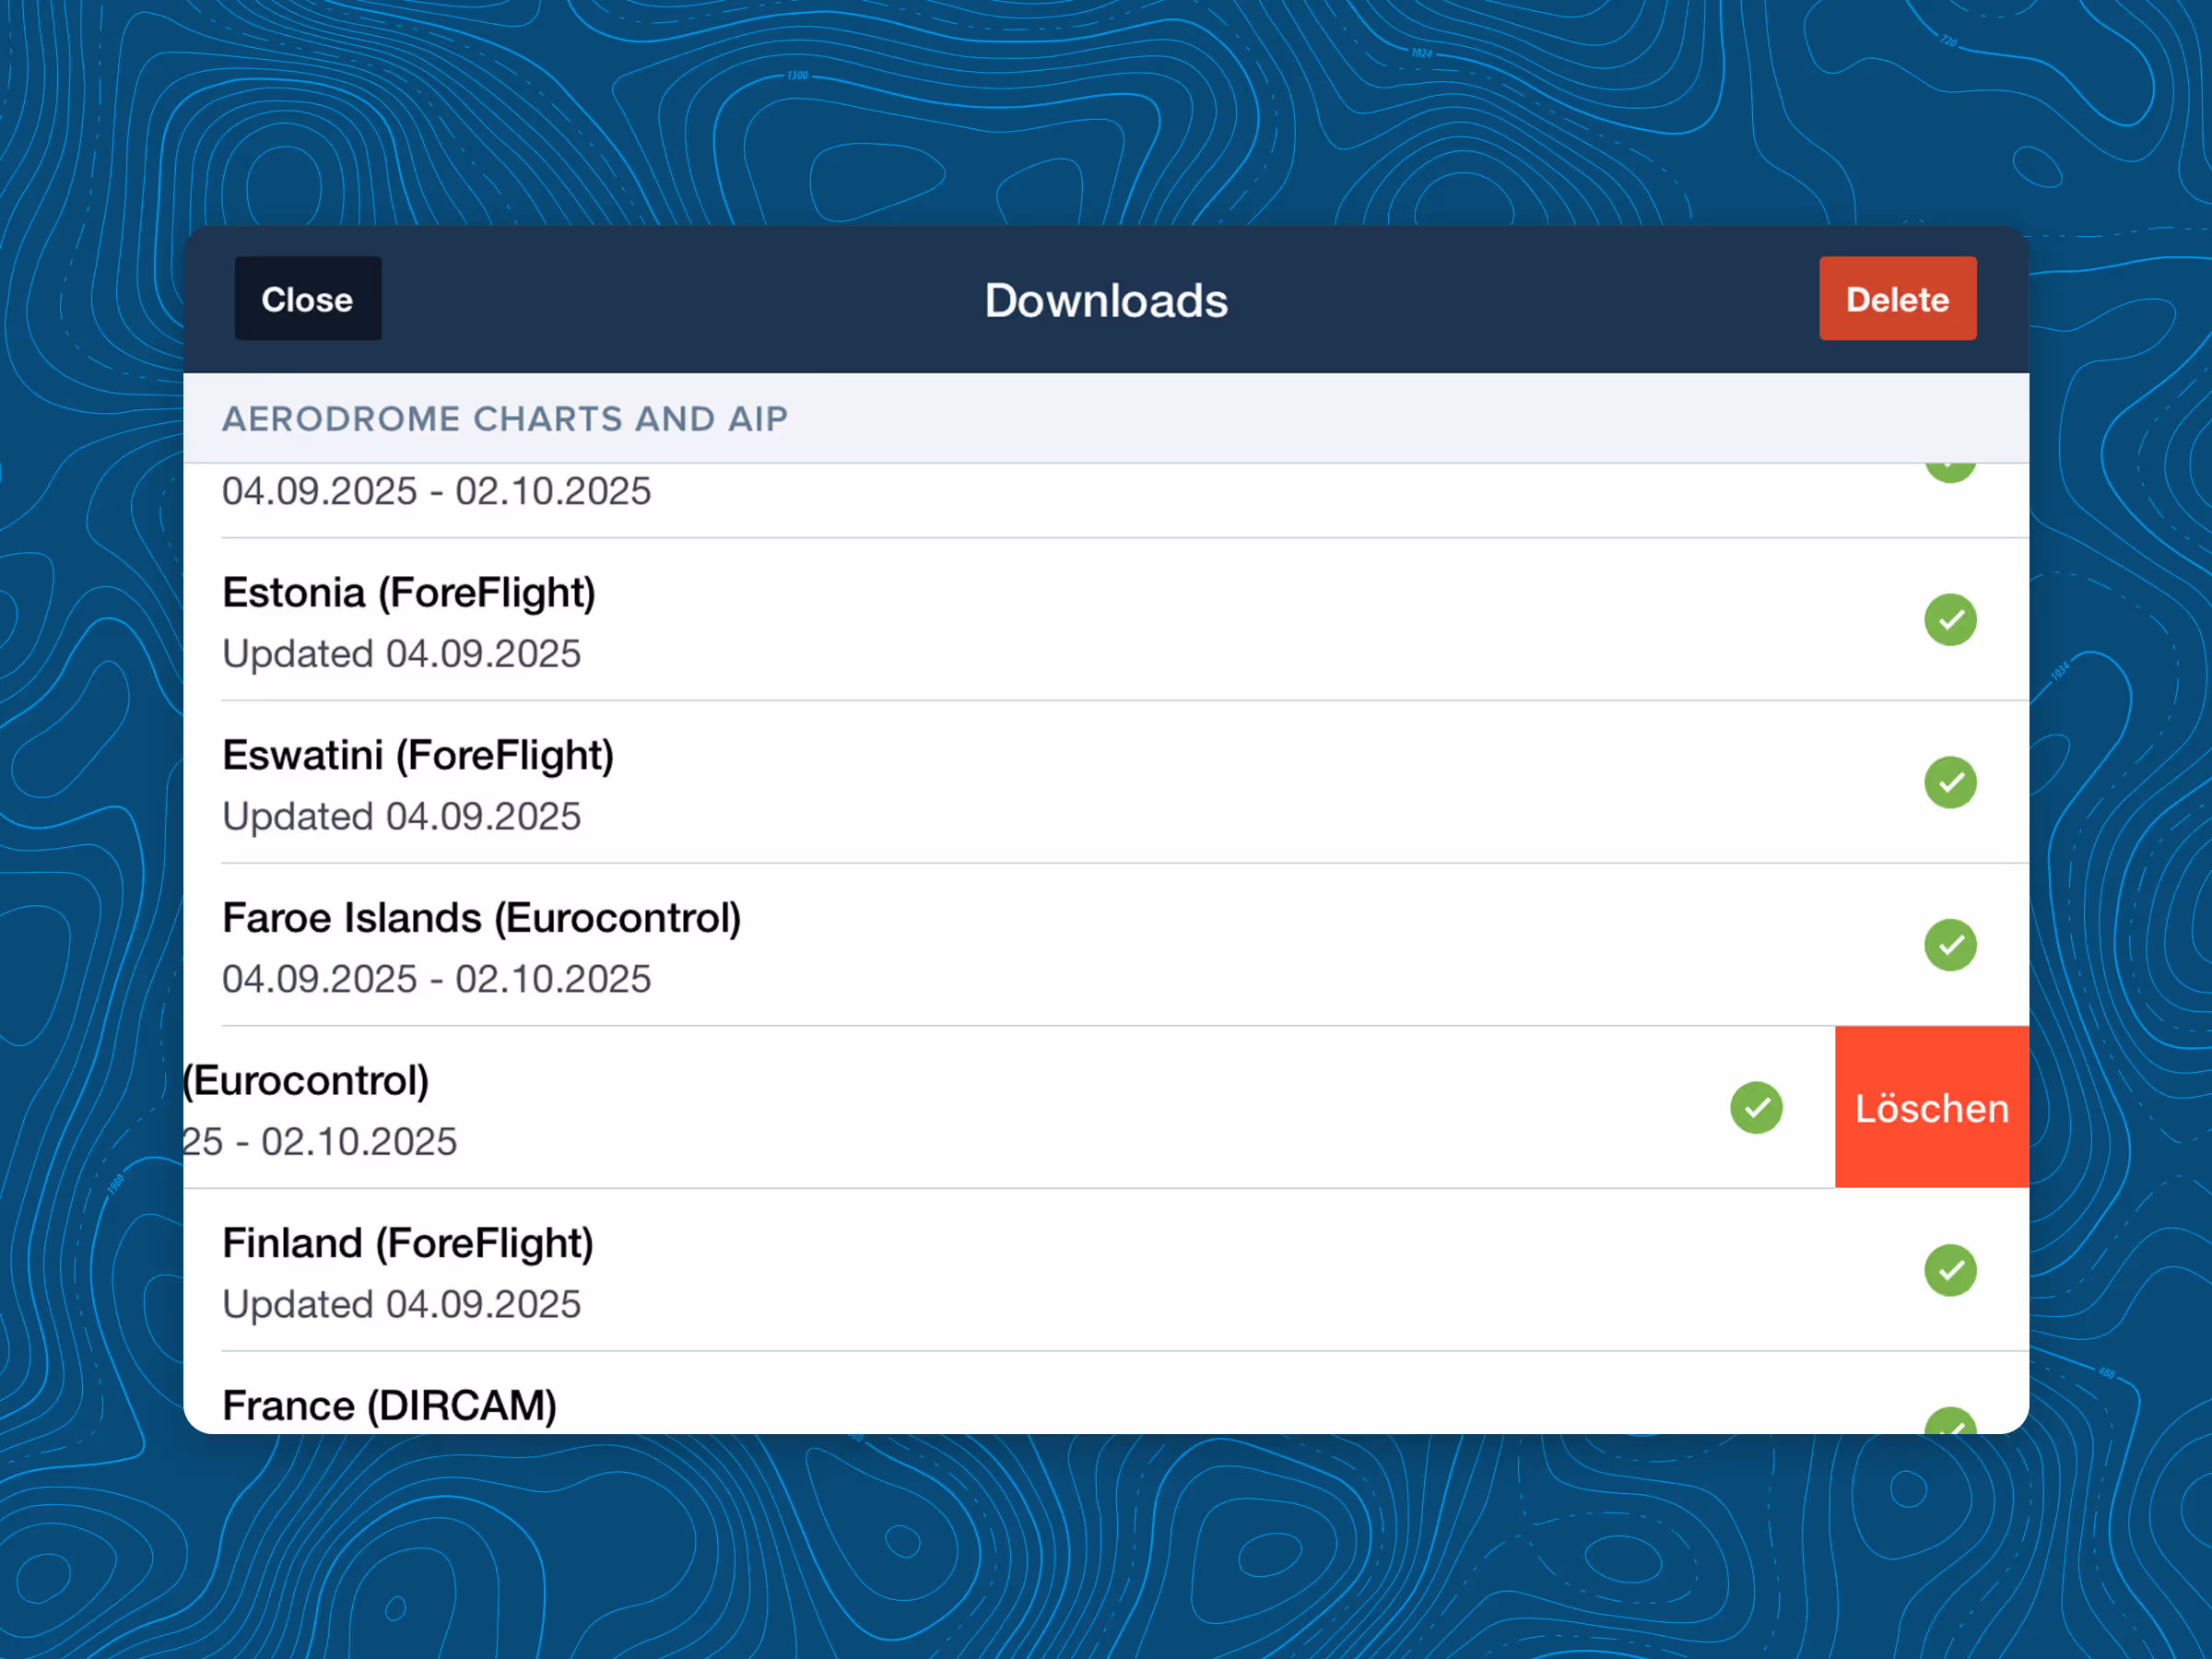The height and width of the screenshot is (1659, 2212).
Task: Select Faroe Islands (Eurocontrol) row
Action: coord(1000,945)
